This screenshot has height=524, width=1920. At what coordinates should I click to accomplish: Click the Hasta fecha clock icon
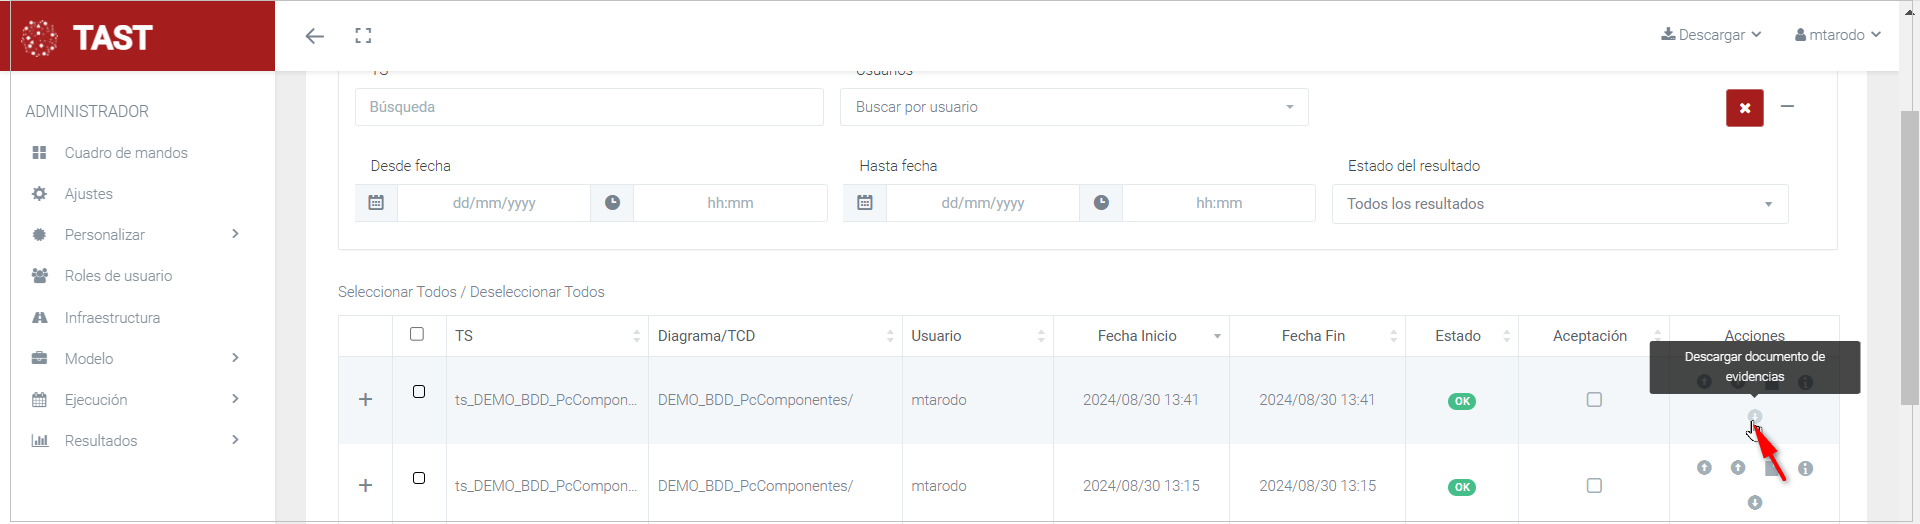[x=1101, y=203]
